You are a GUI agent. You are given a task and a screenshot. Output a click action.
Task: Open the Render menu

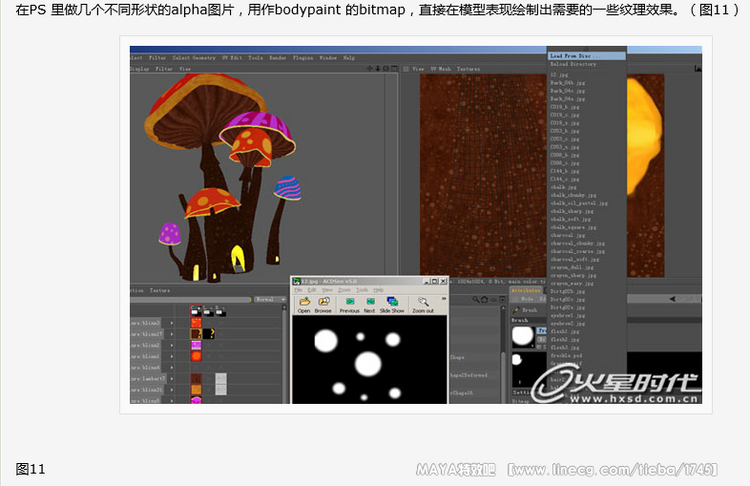tap(277, 57)
